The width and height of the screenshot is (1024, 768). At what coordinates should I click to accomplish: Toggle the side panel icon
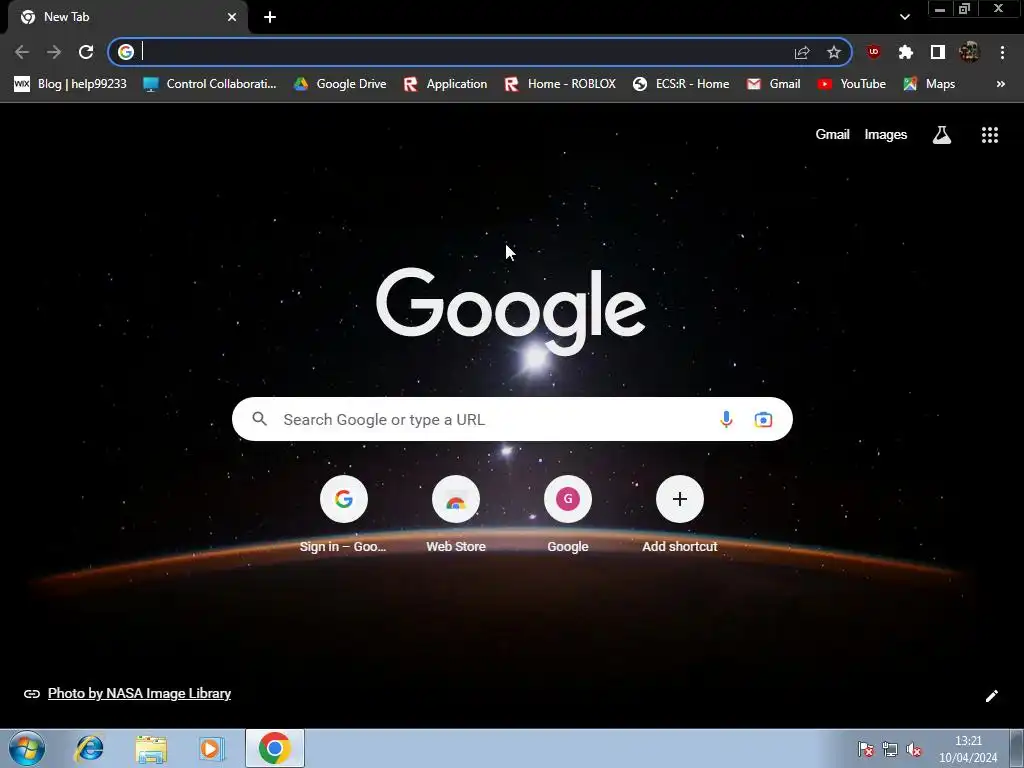click(937, 52)
